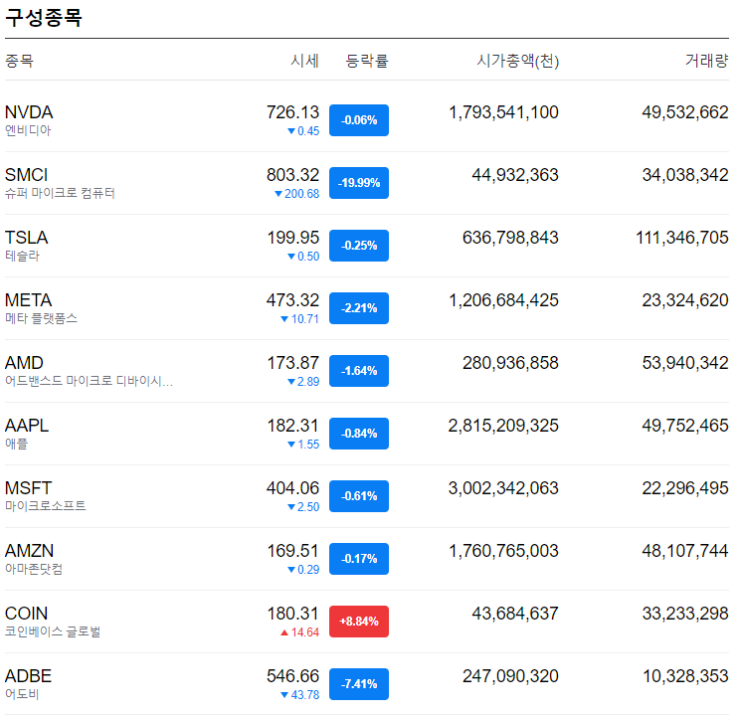Open the SMCI stock entry
The image size is (743, 718).
click(x=27, y=175)
